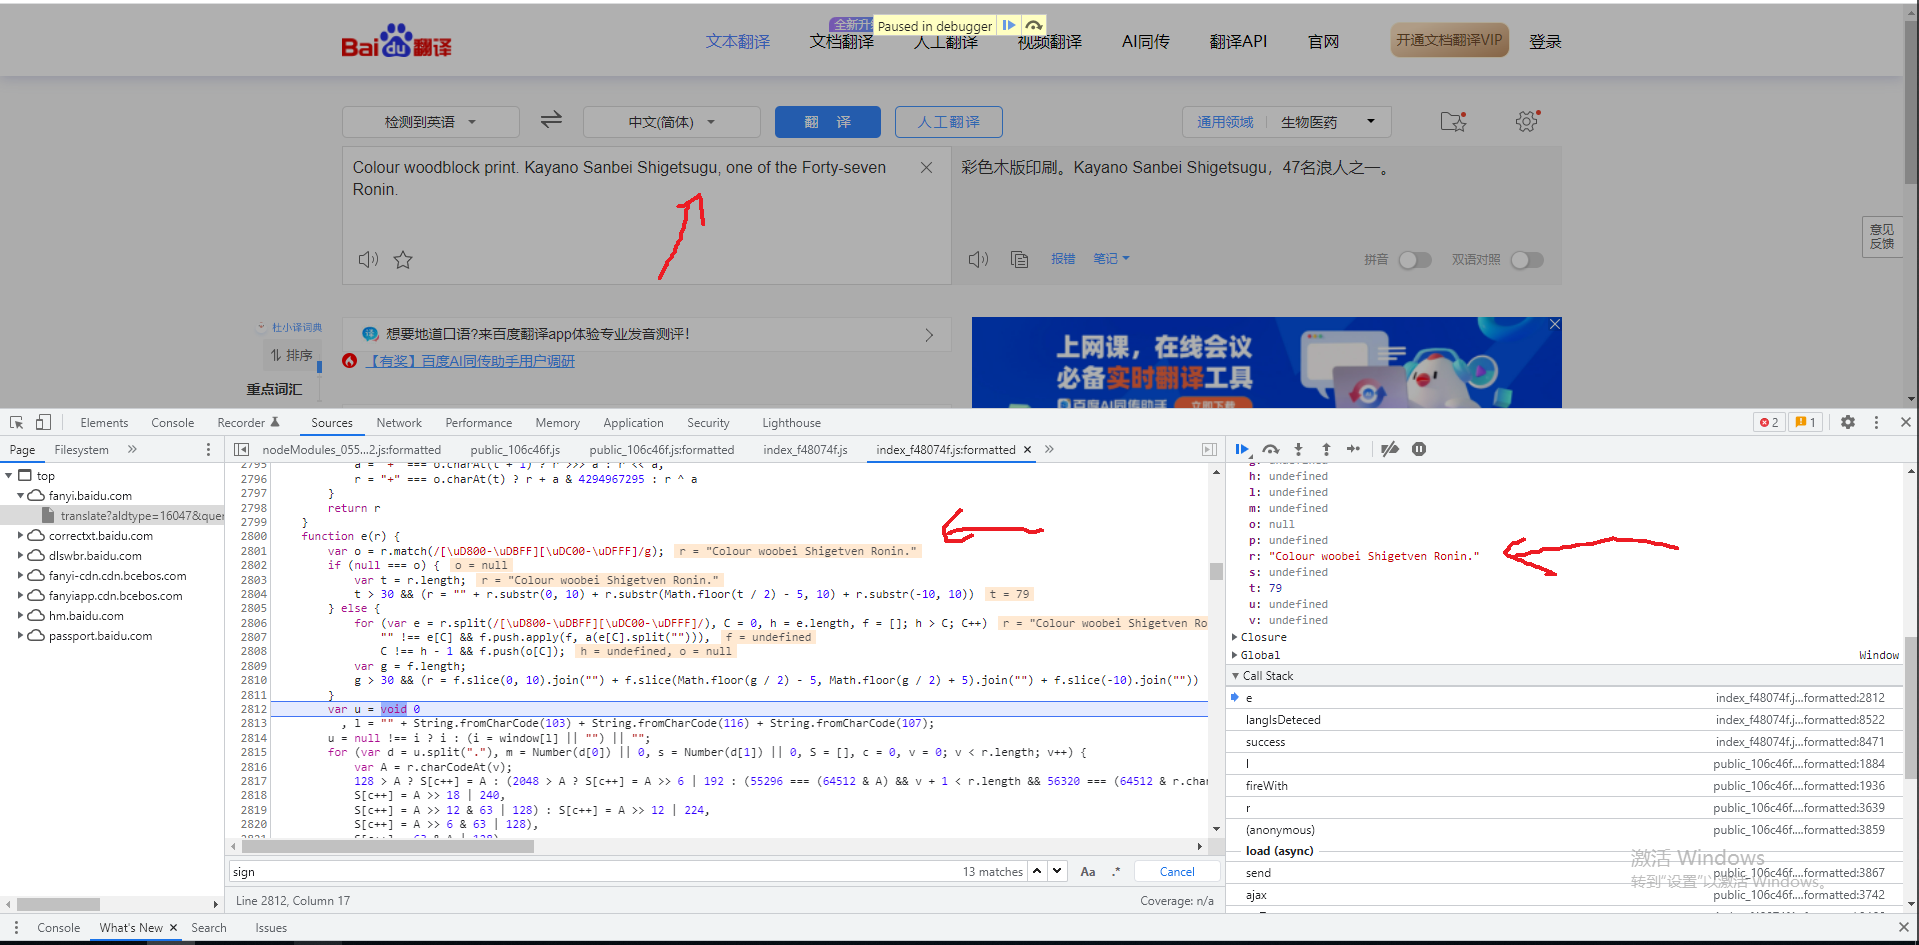Step out of current function icon
Screen dimensions: 1919x945
(1326, 449)
